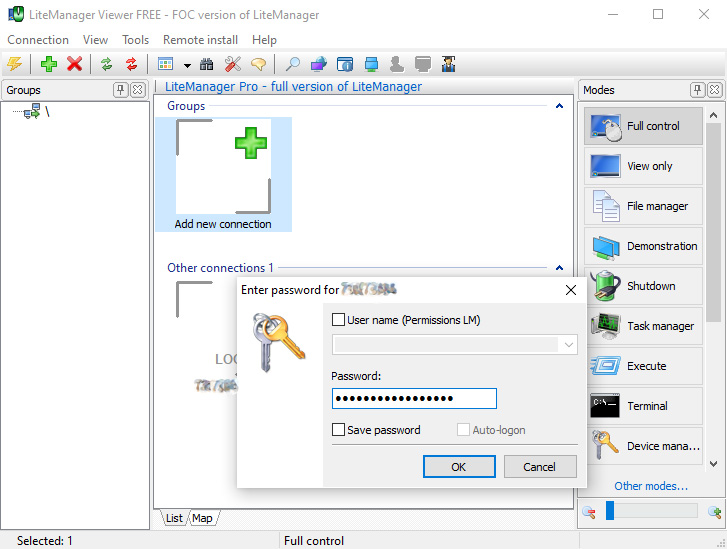Select Terminal mode
The width and height of the screenshot is (727, 549).
pos(644,406)
